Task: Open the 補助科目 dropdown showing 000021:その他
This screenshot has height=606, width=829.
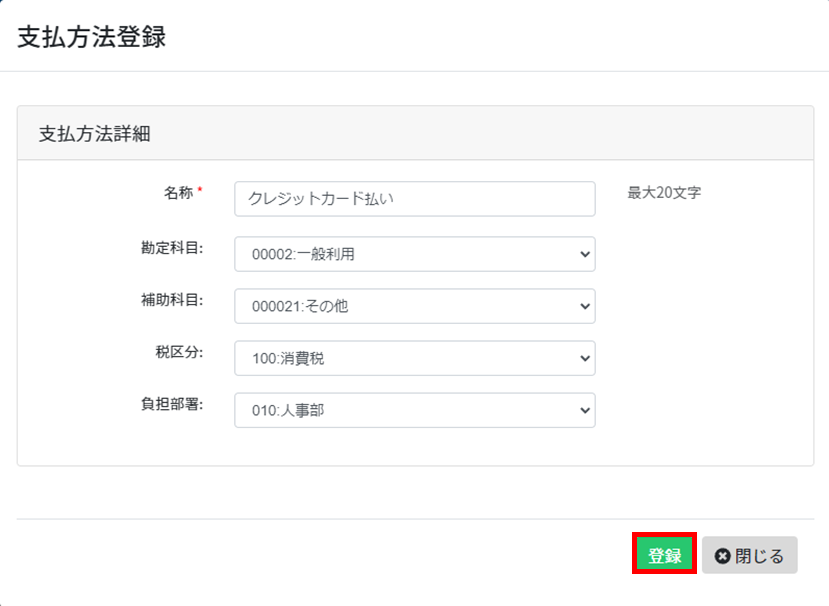Action: [x=415, y=306]
